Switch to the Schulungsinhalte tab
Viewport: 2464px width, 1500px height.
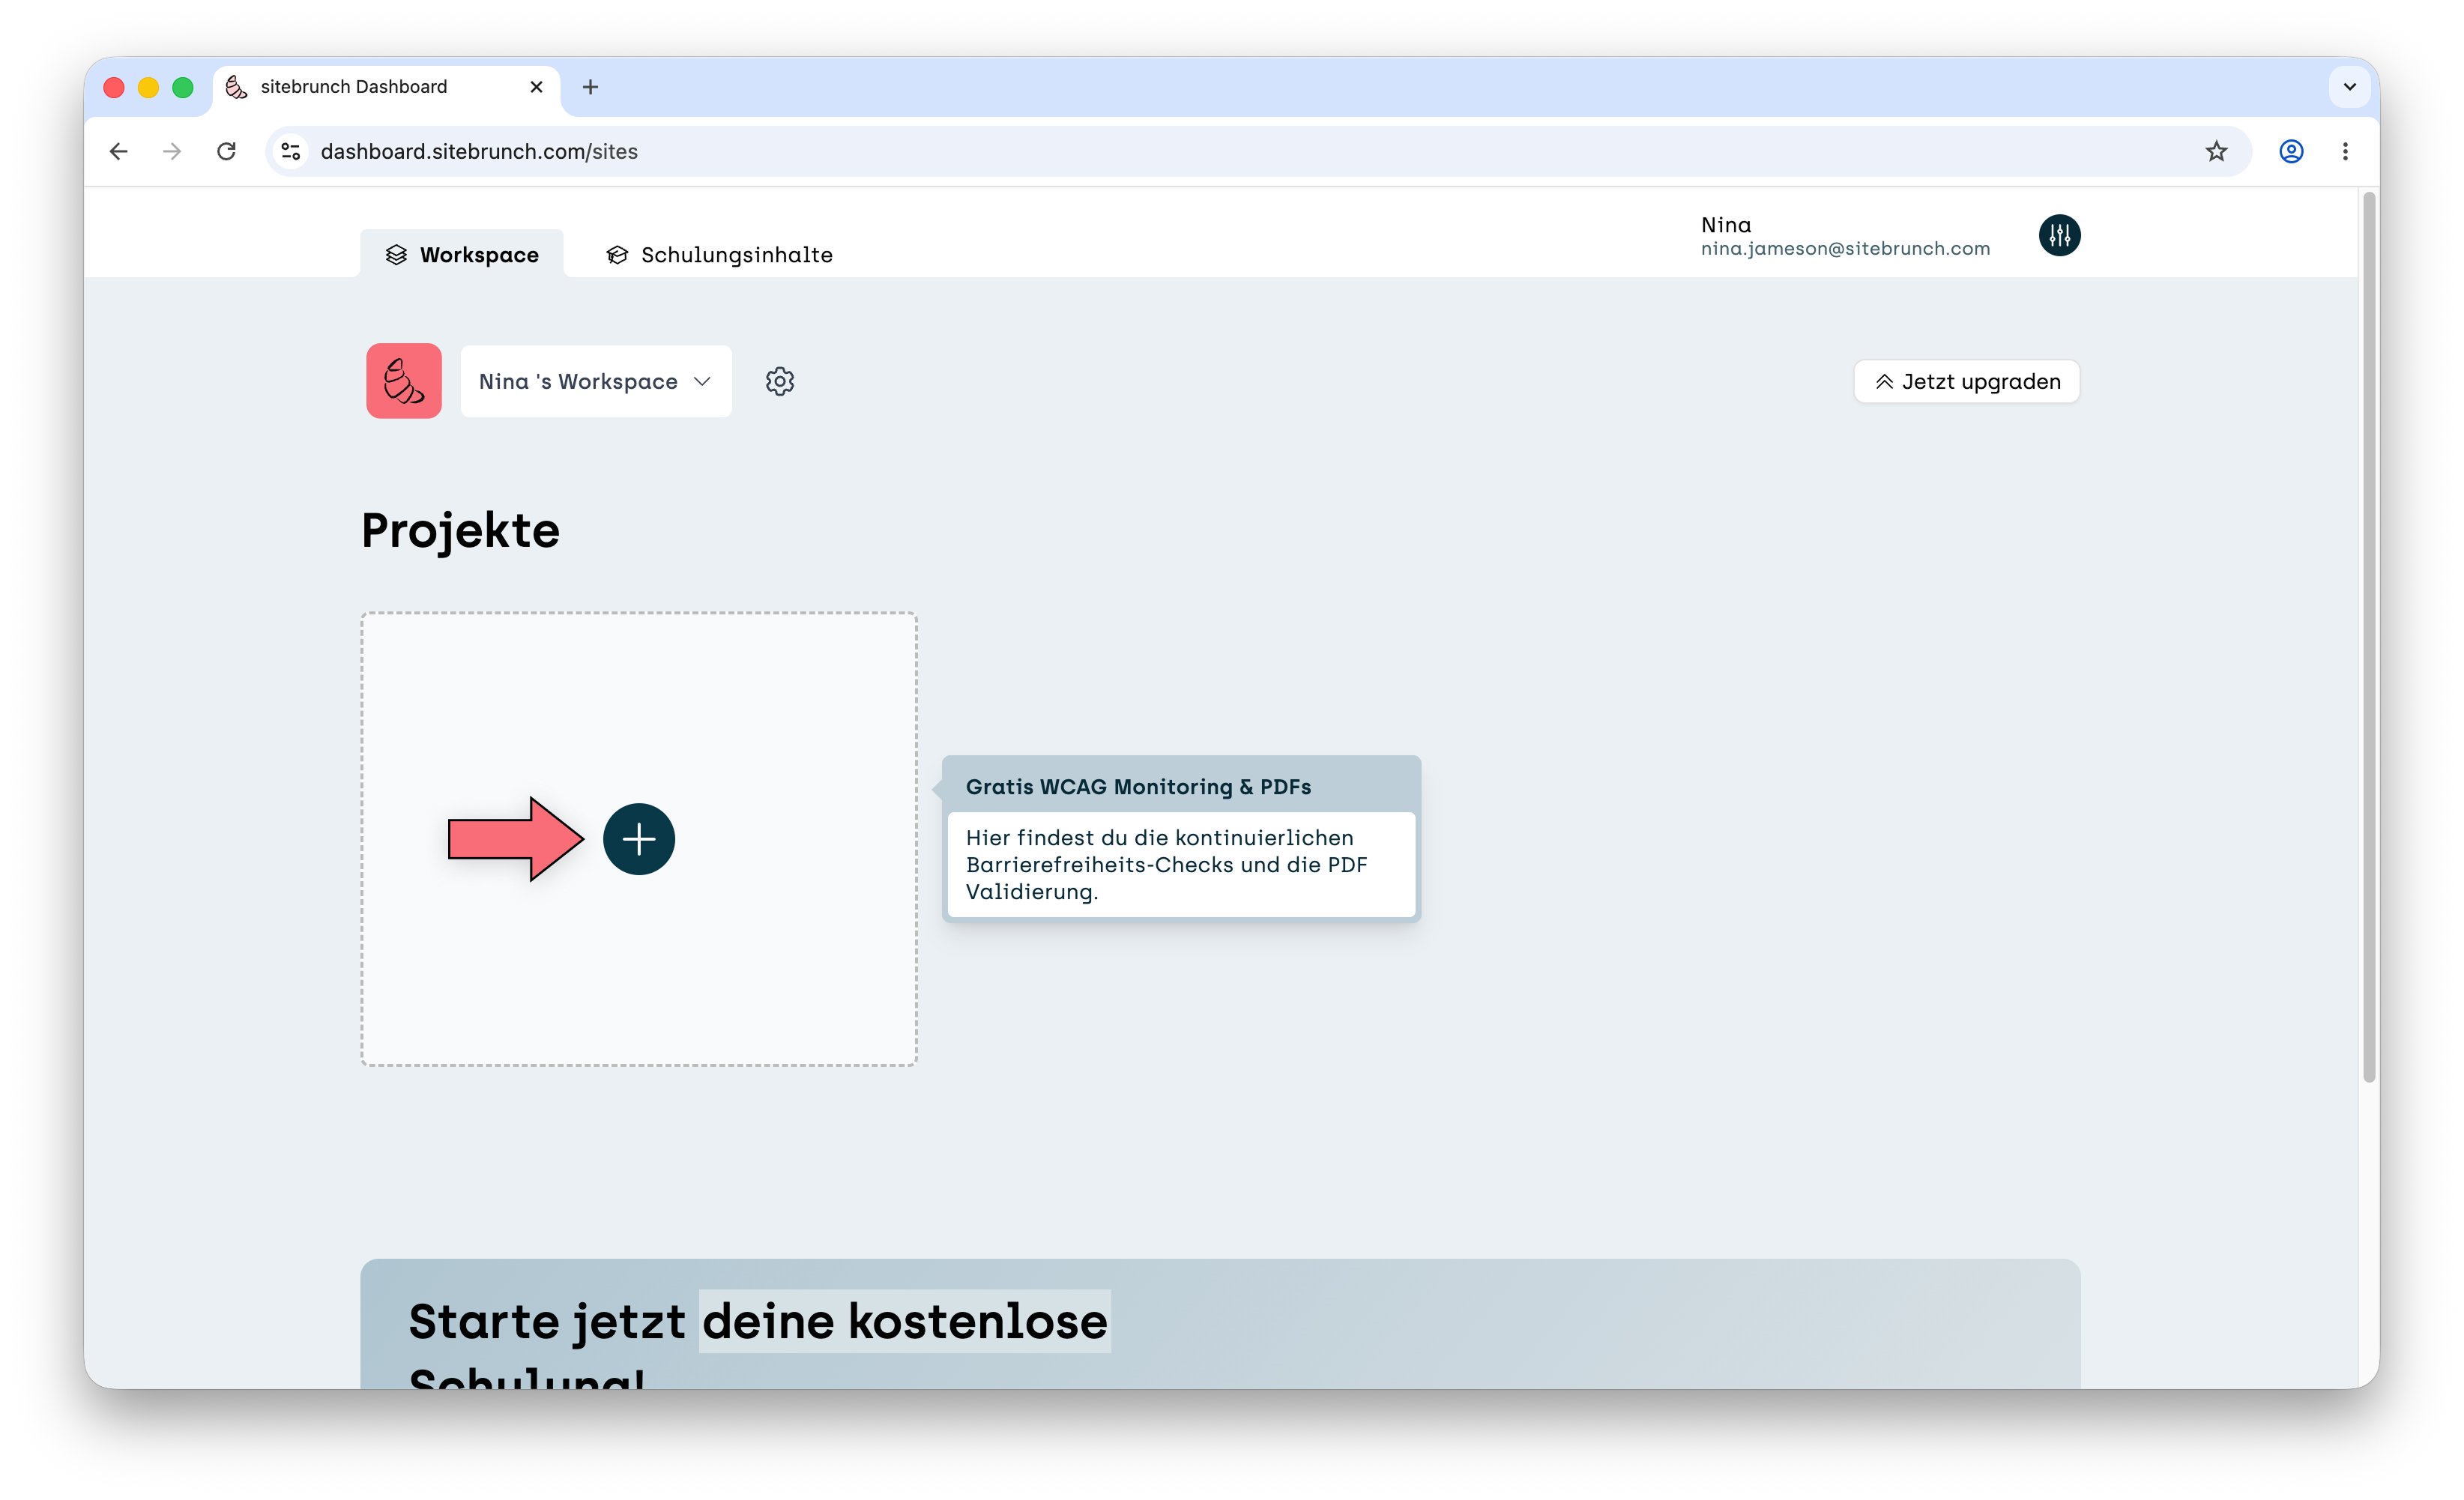coord(719,255)
